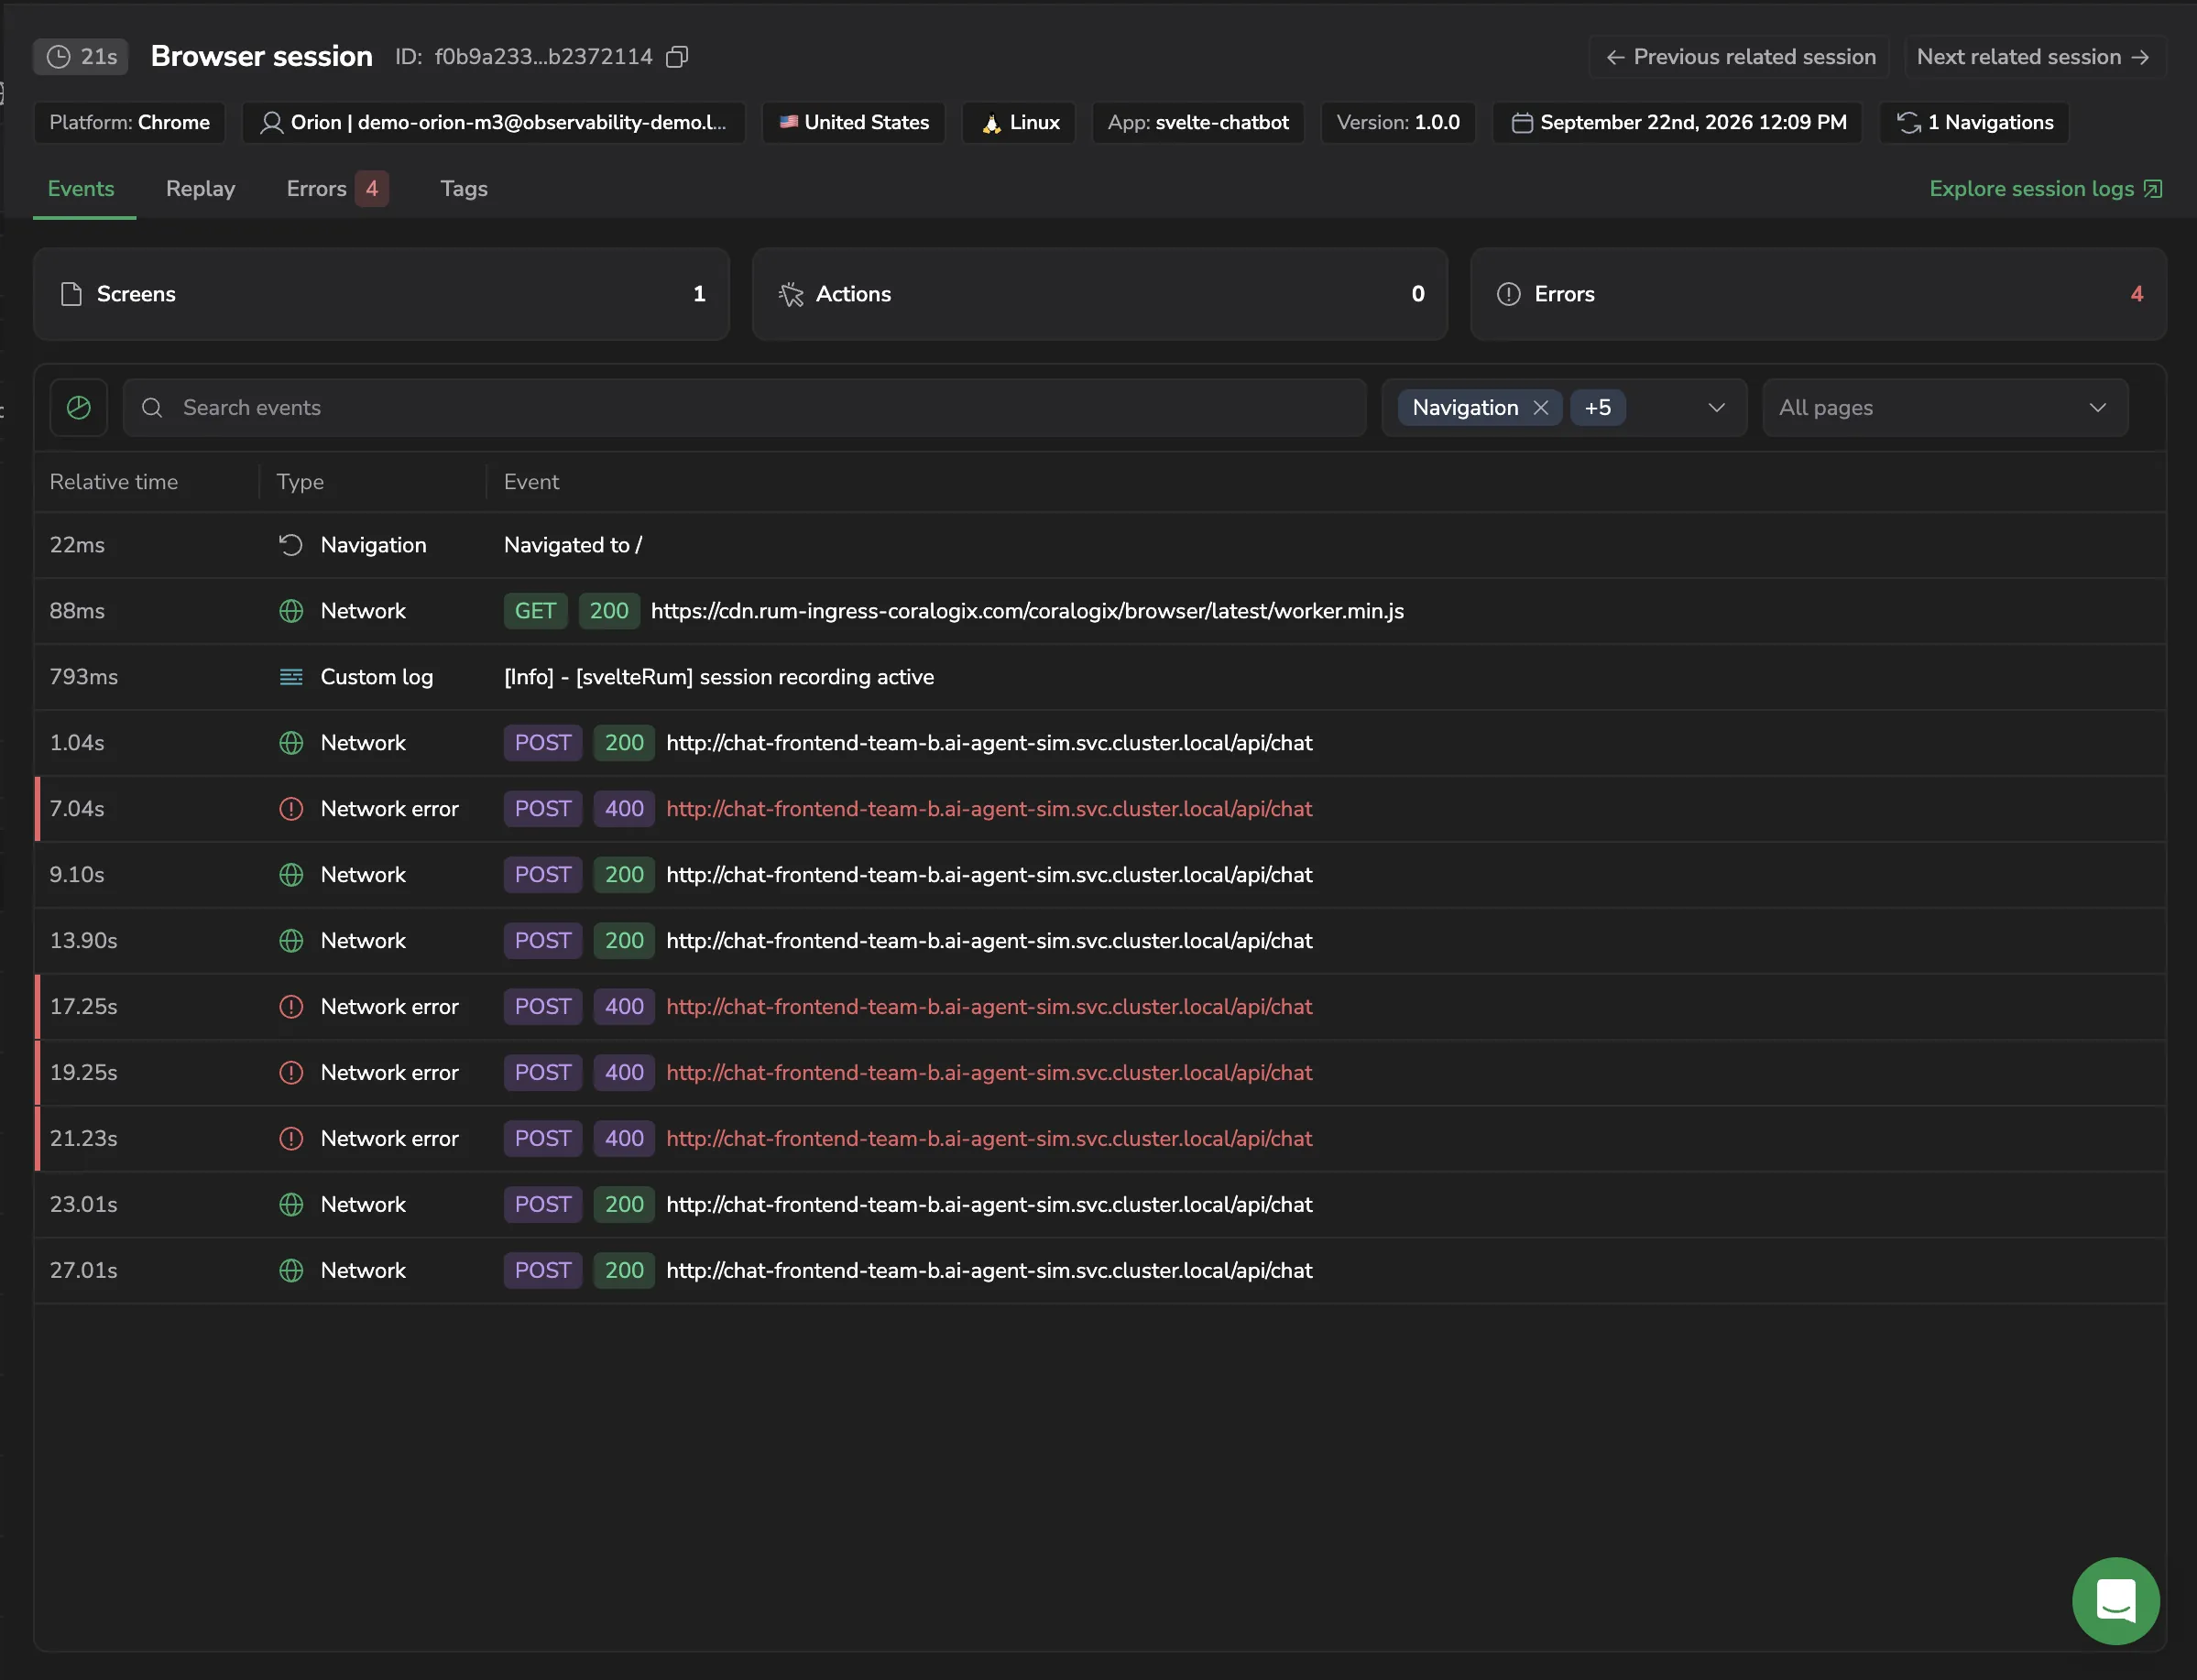Switch to the Replay tab
The image size is (2197, 1680).
click(x=201, y=189)
